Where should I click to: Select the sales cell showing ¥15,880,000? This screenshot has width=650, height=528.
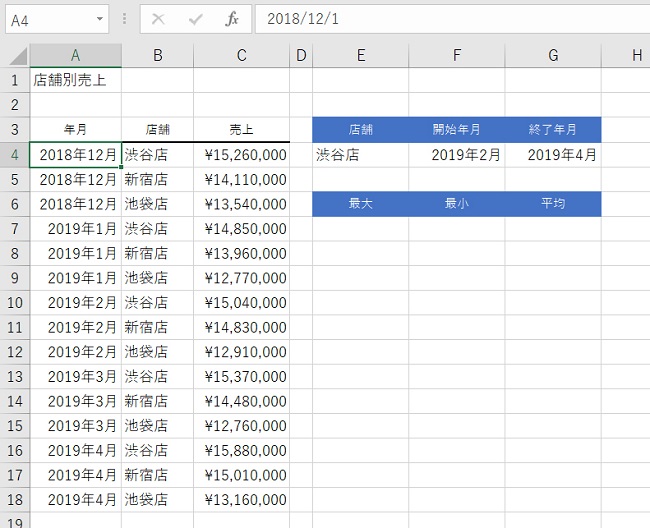(241, 450)
